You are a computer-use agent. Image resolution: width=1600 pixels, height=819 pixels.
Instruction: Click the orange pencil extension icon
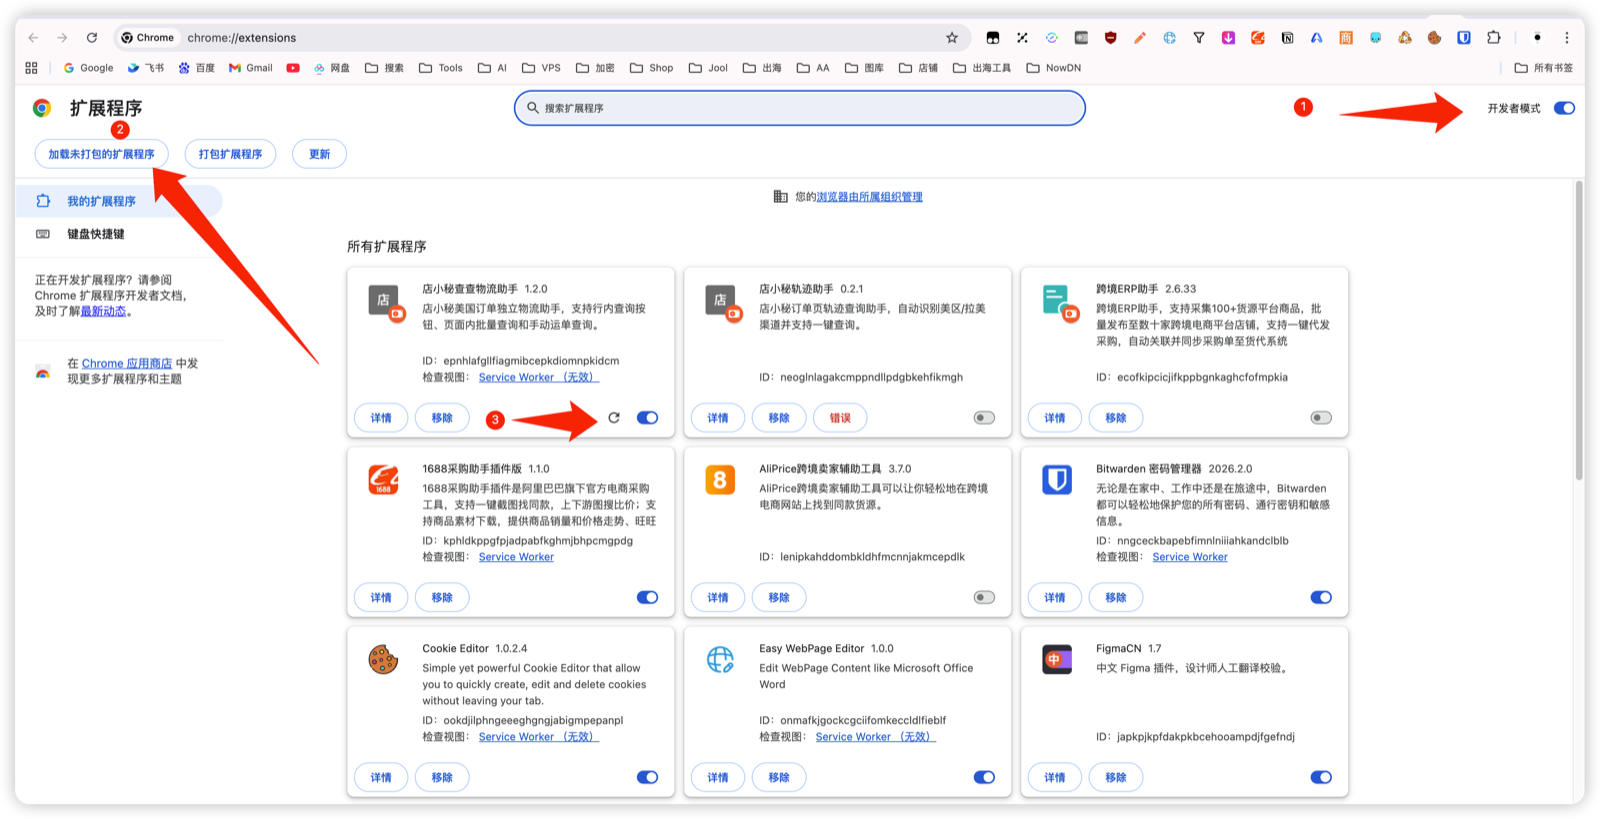point(1140,38)
